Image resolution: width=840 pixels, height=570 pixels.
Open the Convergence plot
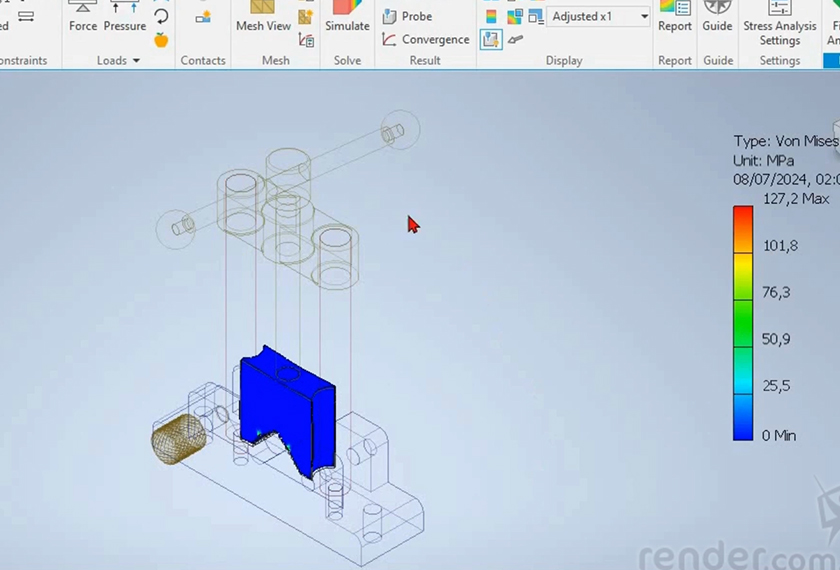point(426,39)
